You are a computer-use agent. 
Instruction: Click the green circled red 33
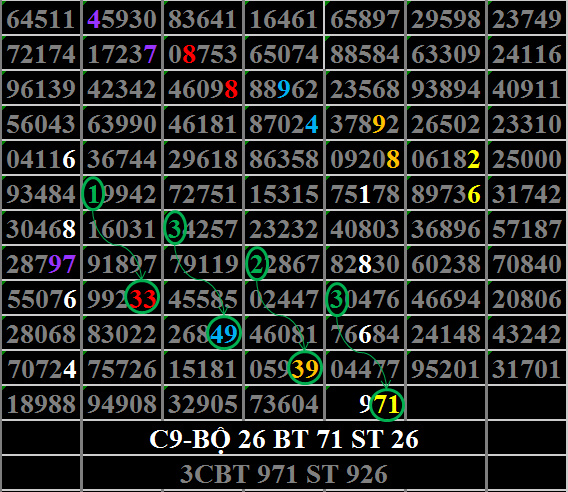pos(142,297)
